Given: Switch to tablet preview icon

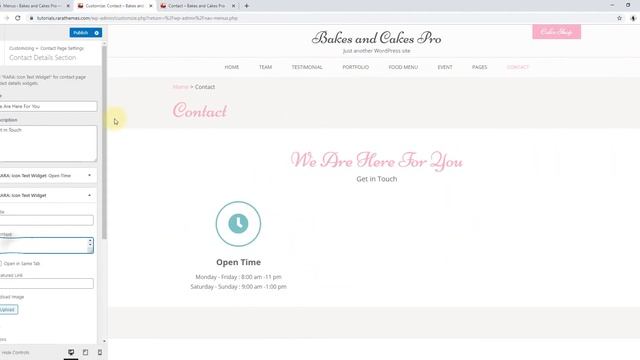Looking at the screenshot, I should (85, 352).
